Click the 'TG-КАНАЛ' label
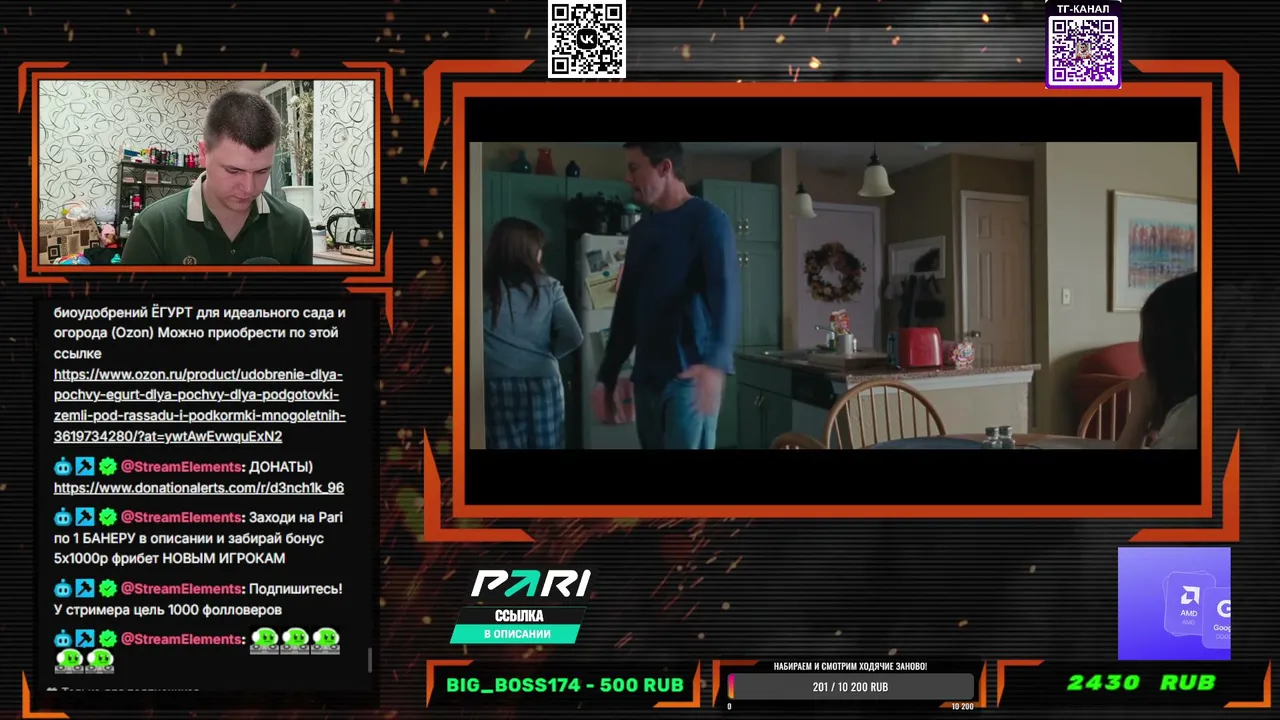The image size is (1280, 720). [1083, 9]
